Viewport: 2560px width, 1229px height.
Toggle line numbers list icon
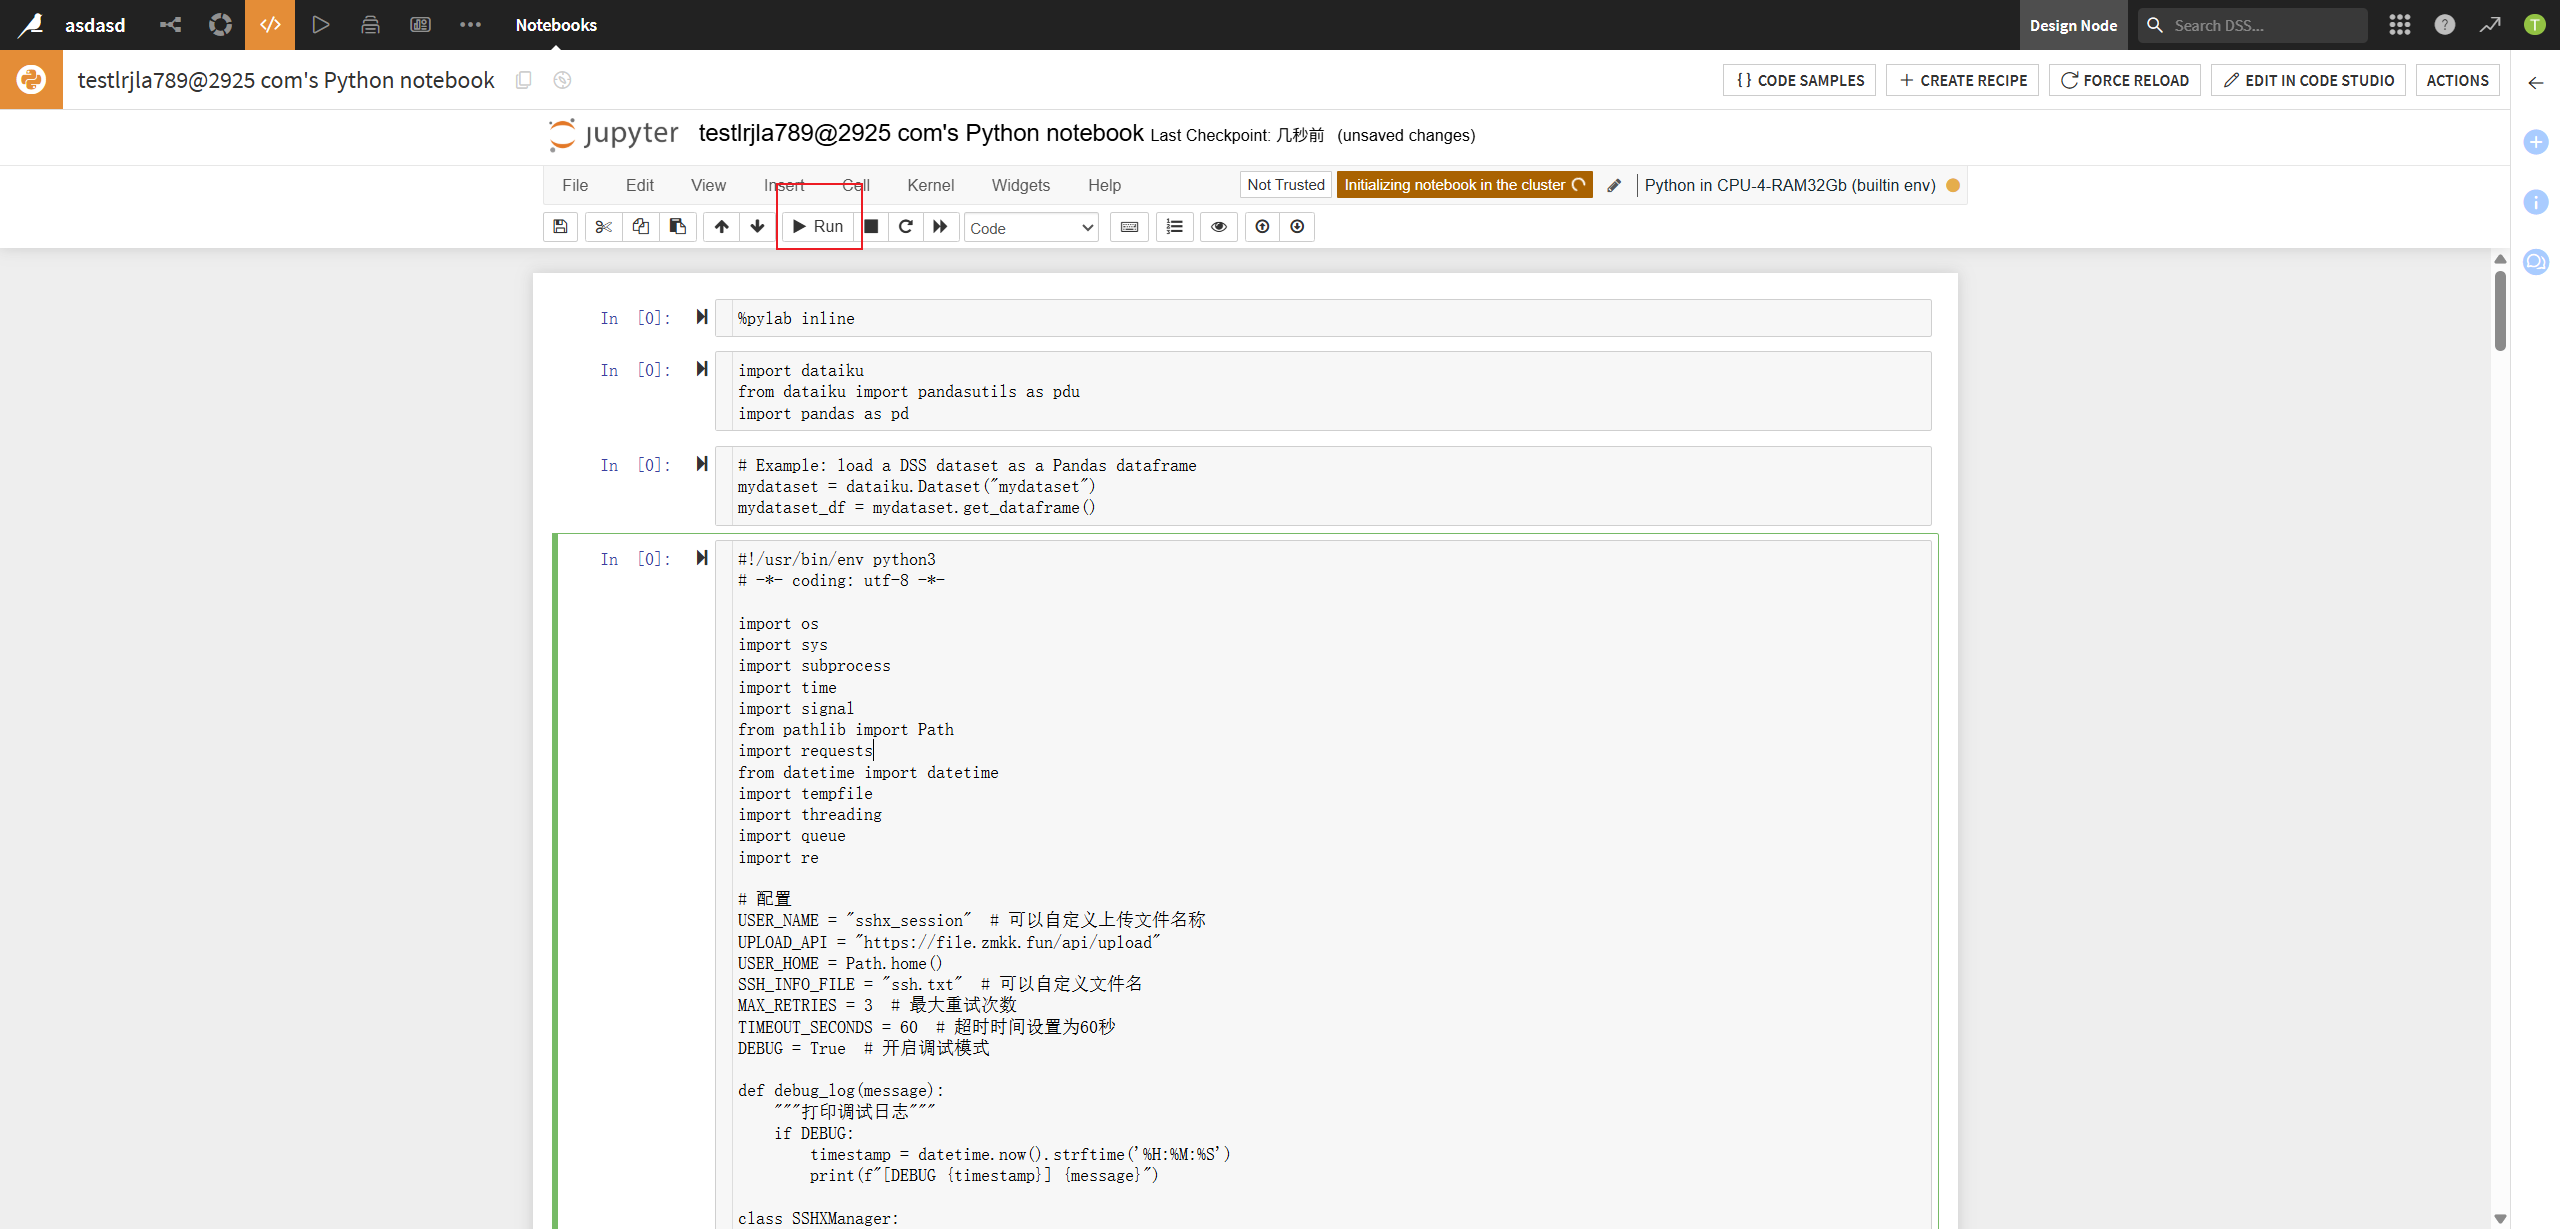1175,227
